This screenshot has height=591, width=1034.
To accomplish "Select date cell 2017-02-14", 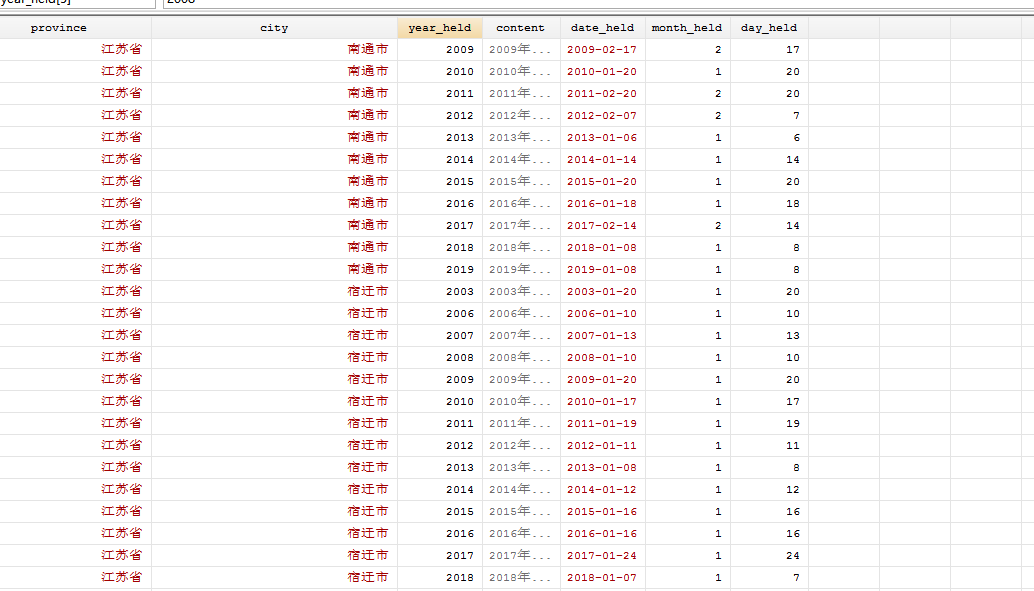I will pos(602,226).
